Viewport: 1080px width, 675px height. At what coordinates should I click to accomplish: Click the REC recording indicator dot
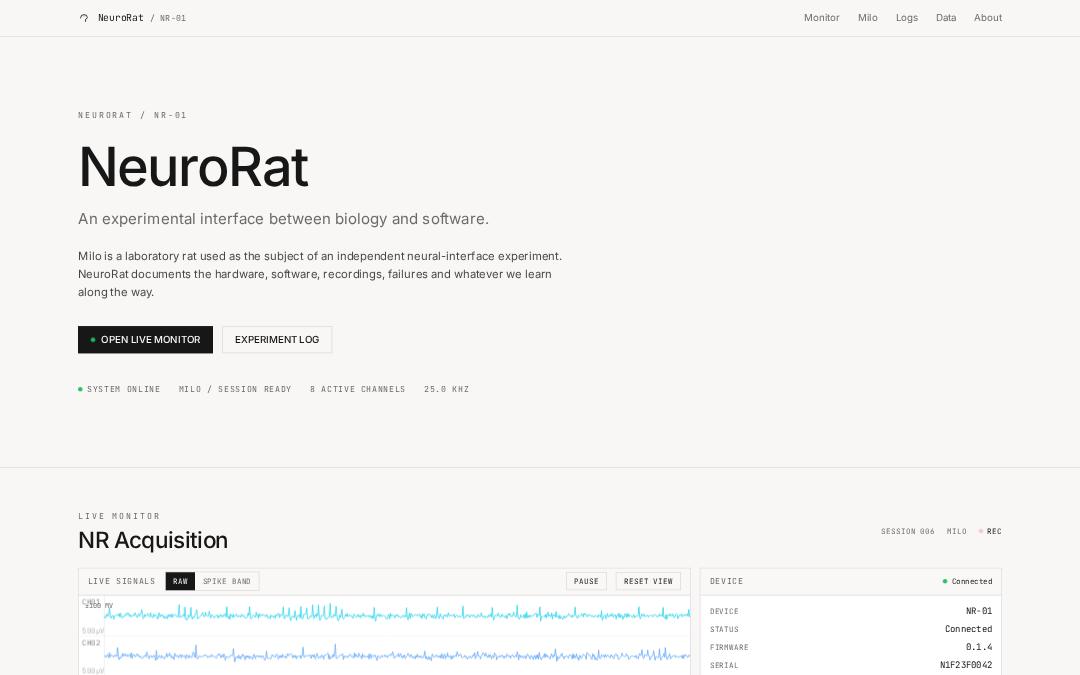click(x=981, y=531)
